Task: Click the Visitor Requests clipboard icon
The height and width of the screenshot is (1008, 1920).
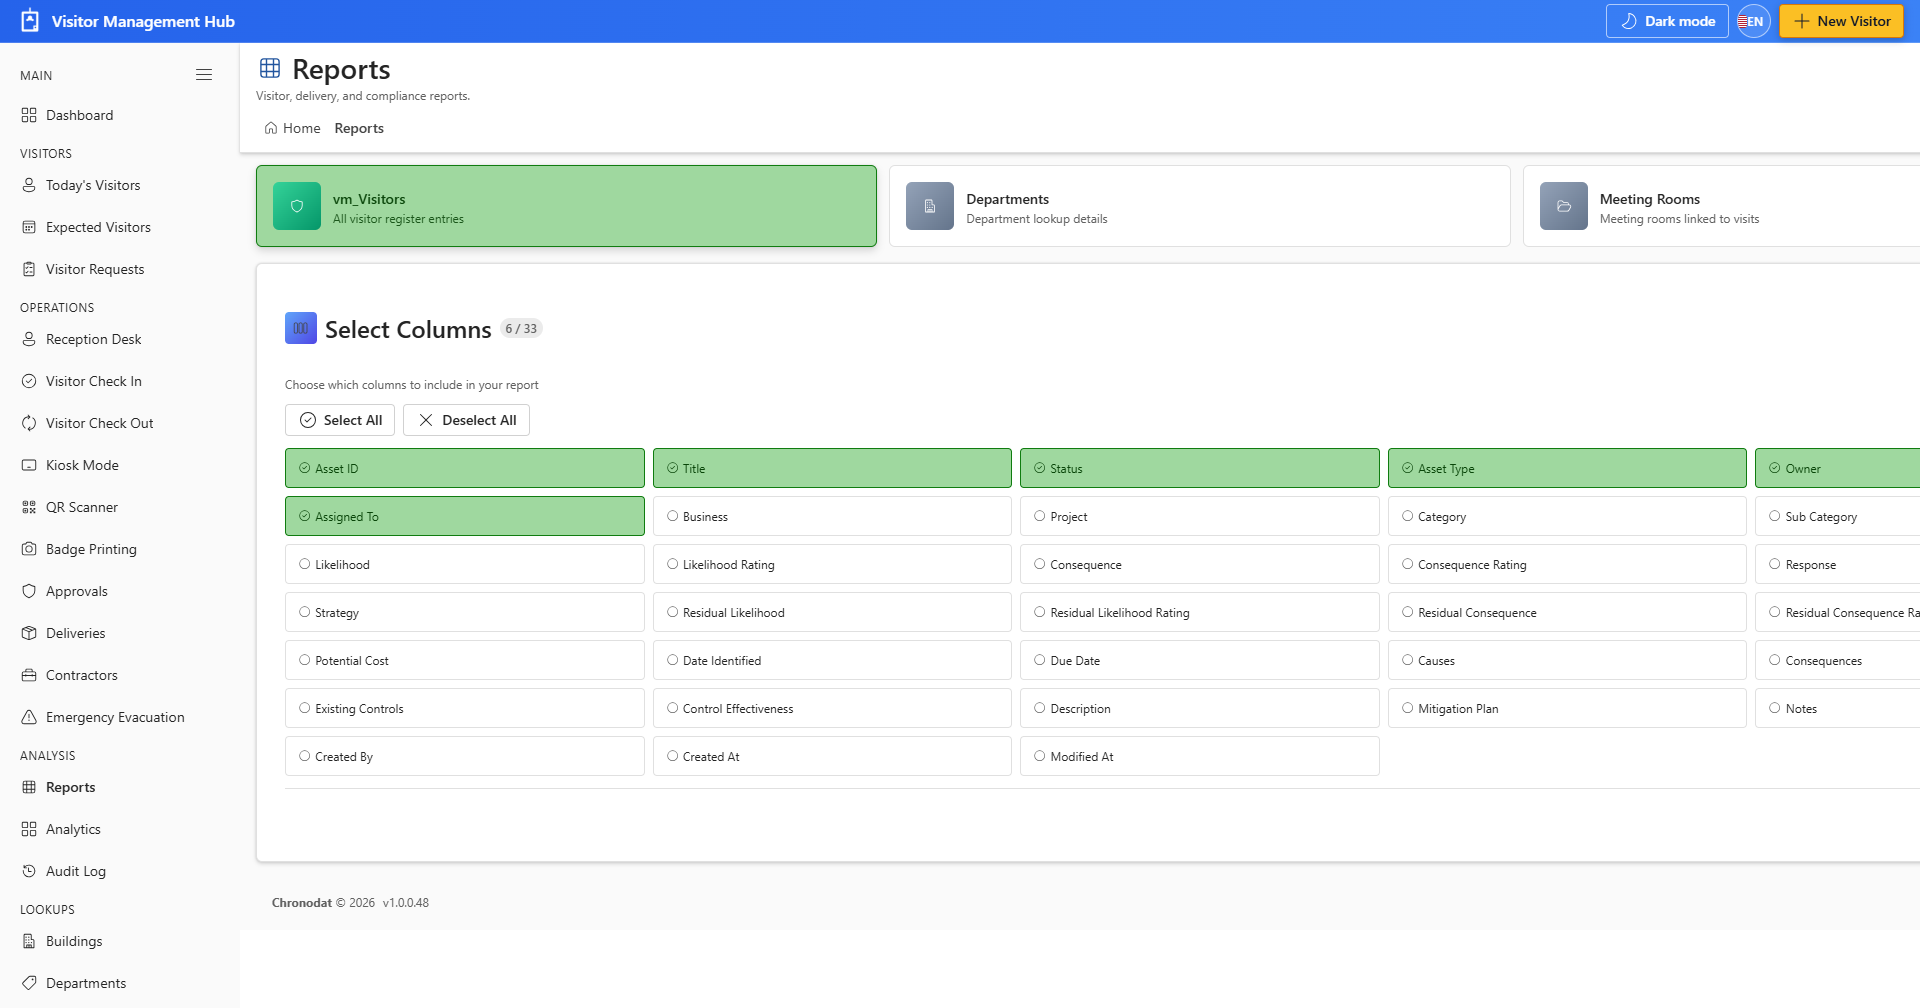Action: [x=29, y=269]
